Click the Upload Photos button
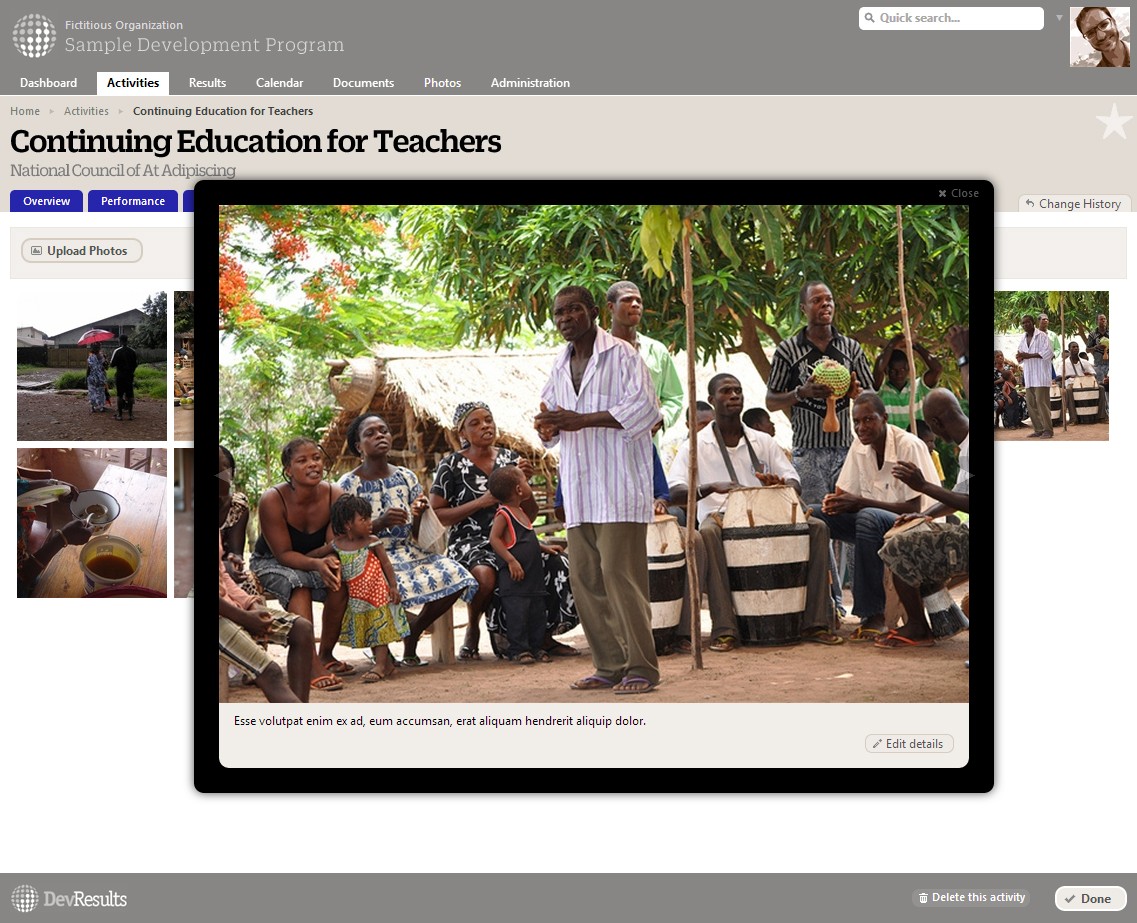The height and width of the screenshot is (923, 1137). 81,251
